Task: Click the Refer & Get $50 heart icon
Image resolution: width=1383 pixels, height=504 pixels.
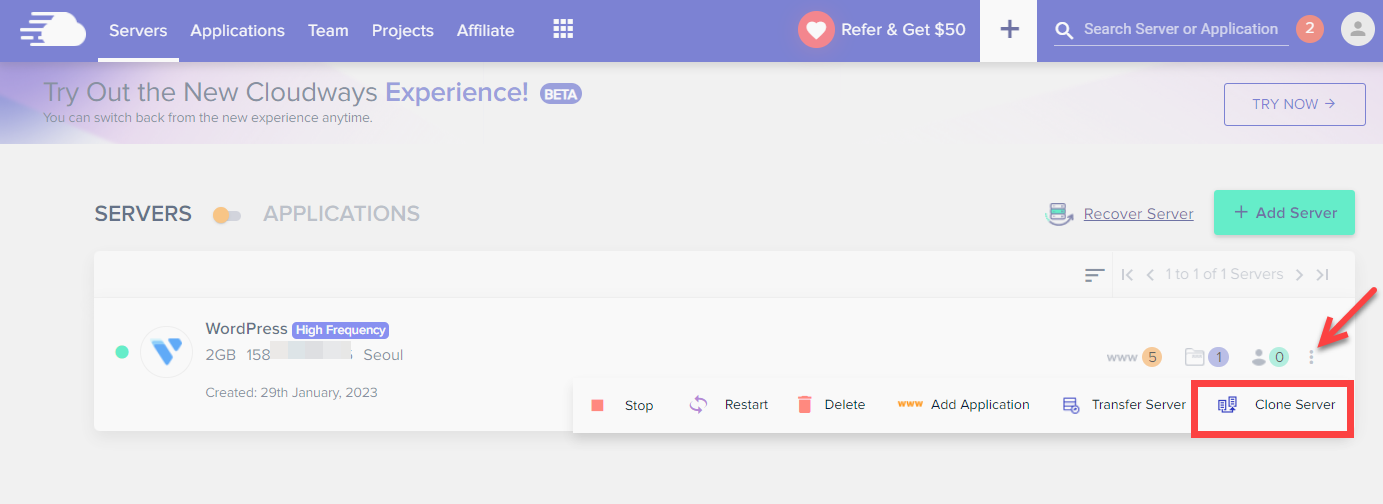Action: [x=816, y=30]
